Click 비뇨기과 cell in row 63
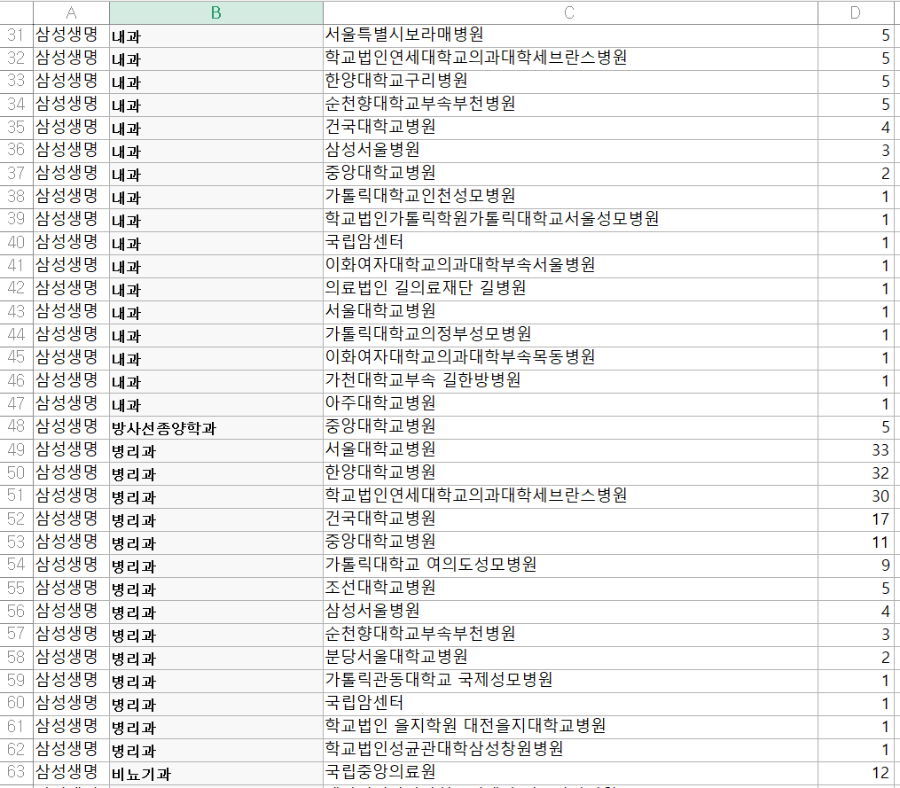The image size is (900, 788). (216, 773)
